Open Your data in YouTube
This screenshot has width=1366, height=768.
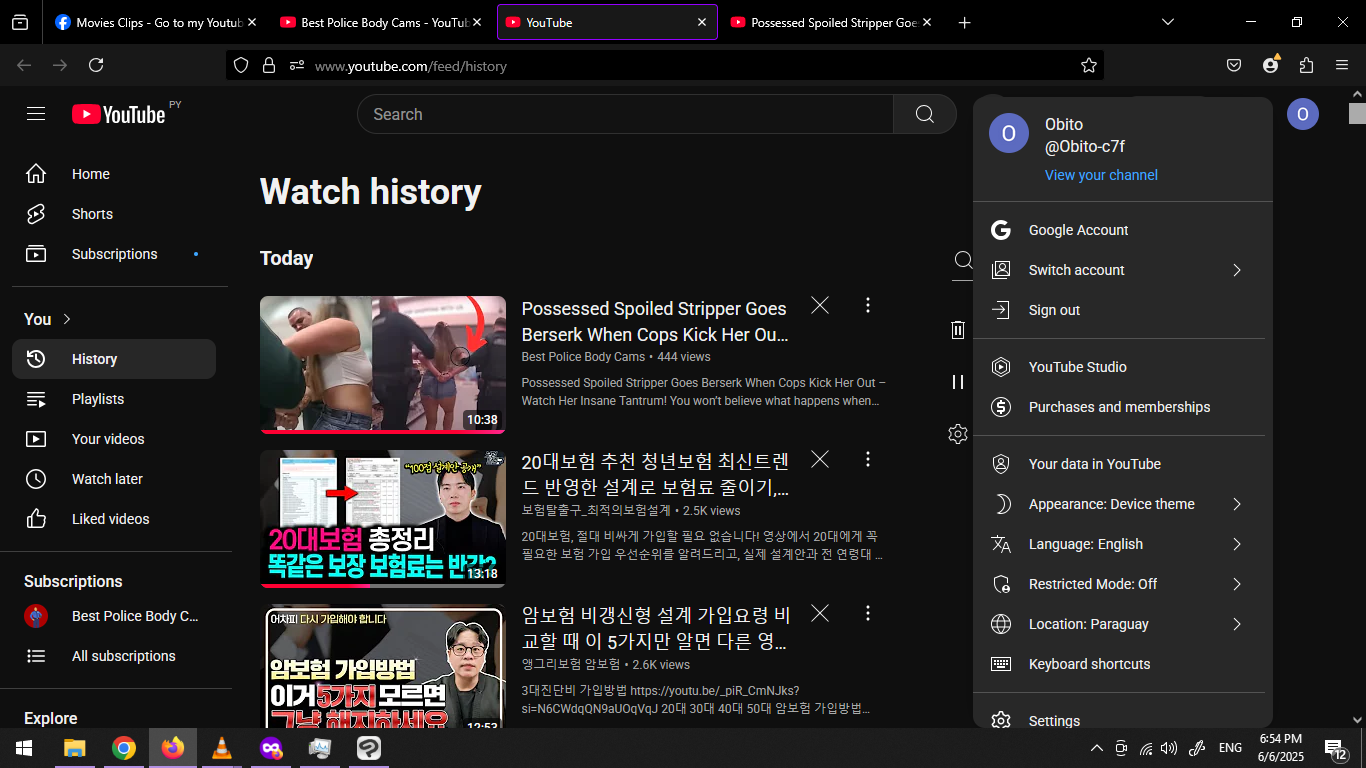tap(1119, 464)
